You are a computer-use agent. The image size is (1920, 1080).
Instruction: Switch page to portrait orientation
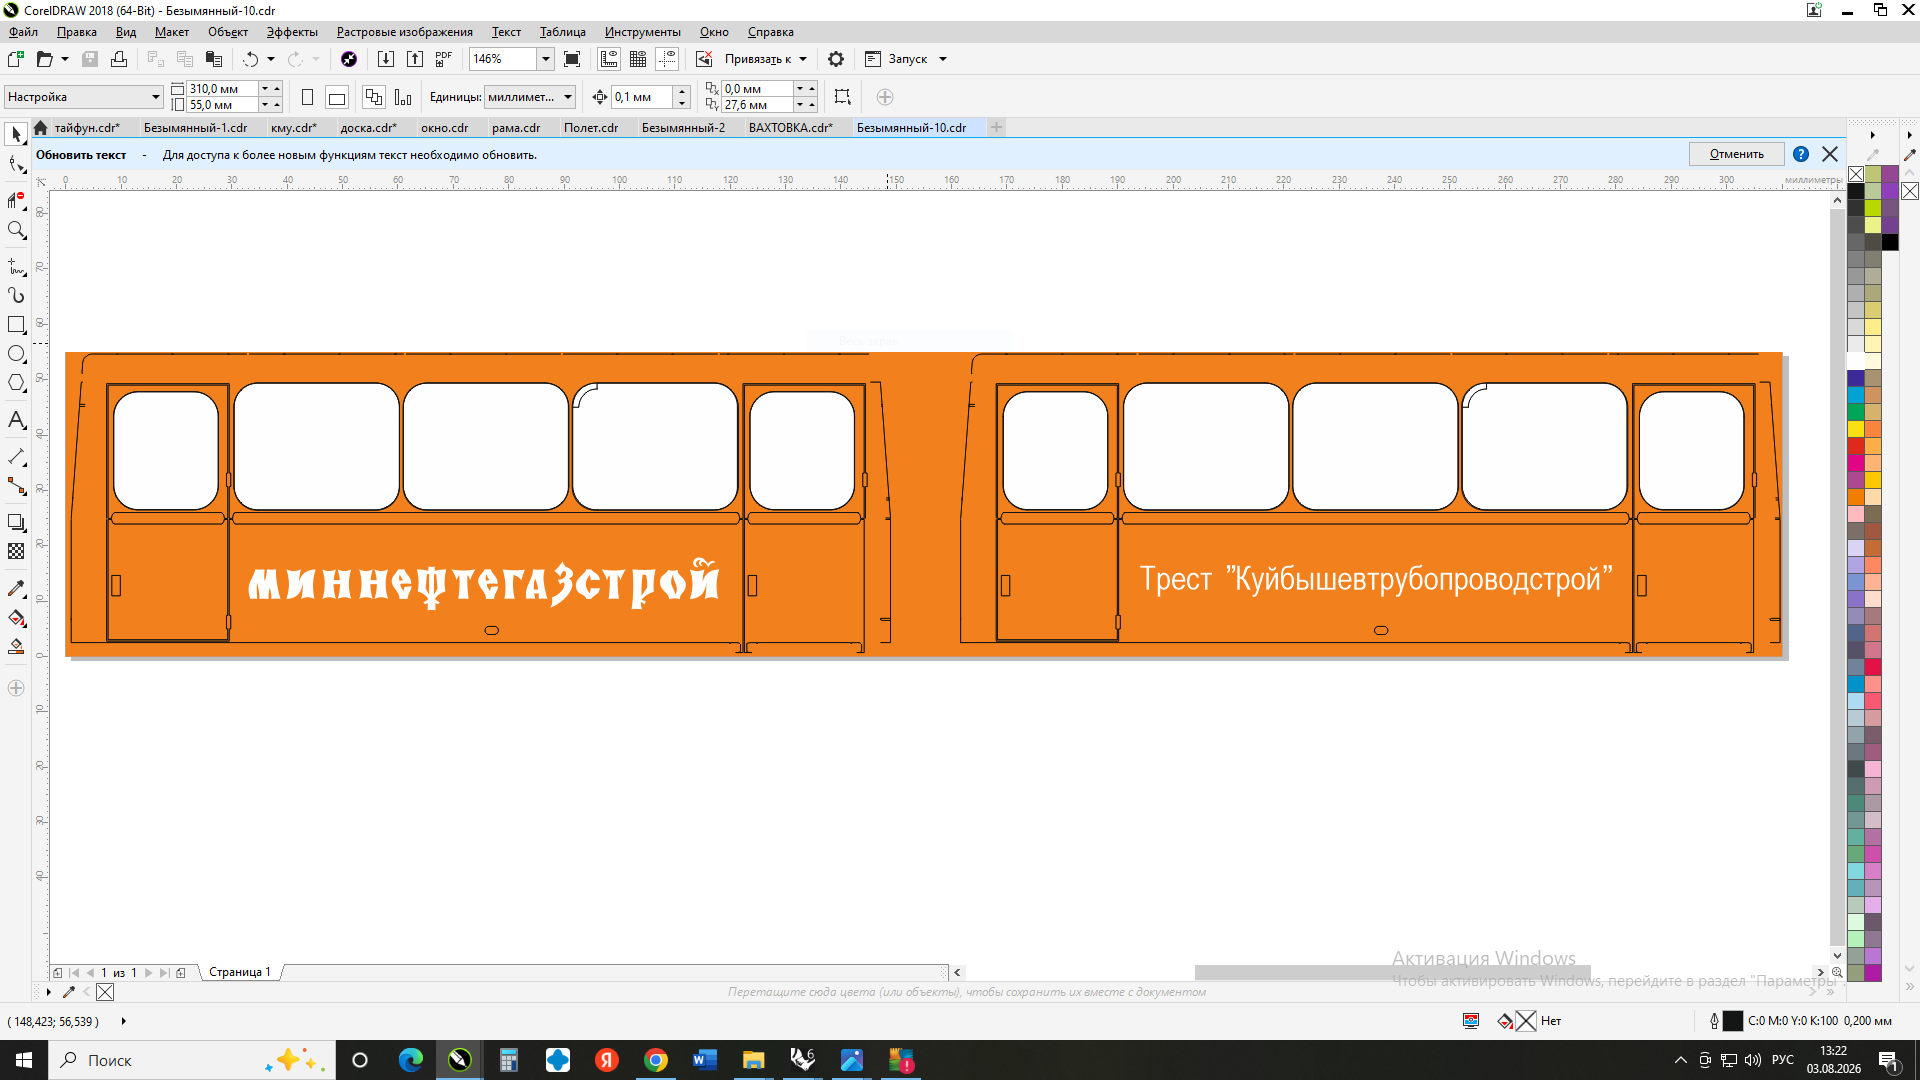[x=307, y=97]
